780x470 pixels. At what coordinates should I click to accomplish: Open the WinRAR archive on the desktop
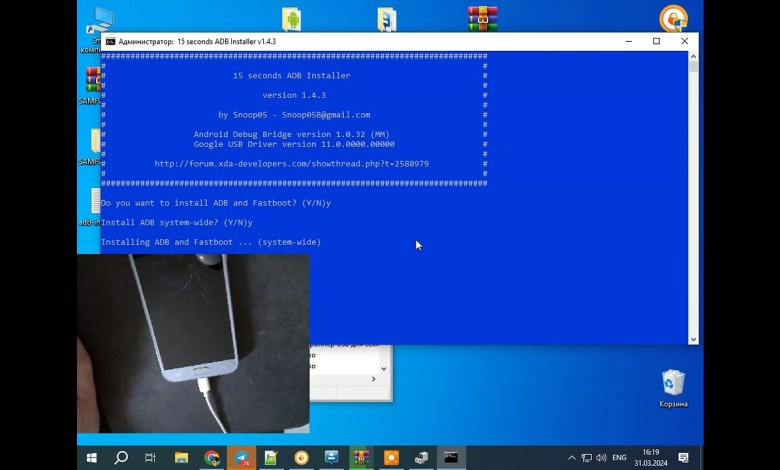[483, 18]
